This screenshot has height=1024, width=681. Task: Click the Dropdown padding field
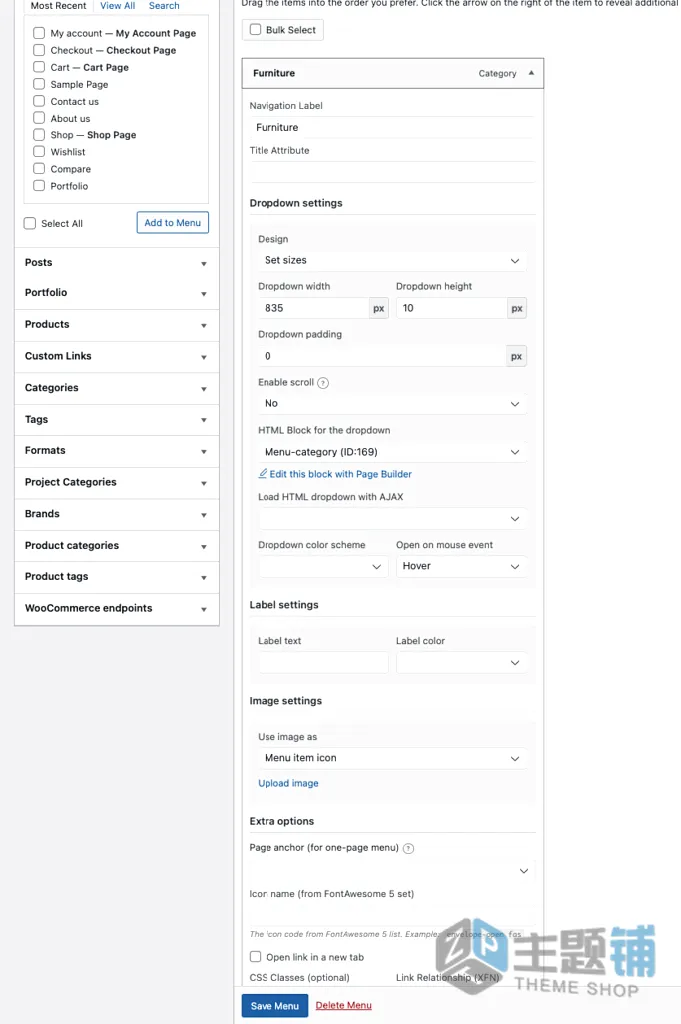[x=383, y=356]
